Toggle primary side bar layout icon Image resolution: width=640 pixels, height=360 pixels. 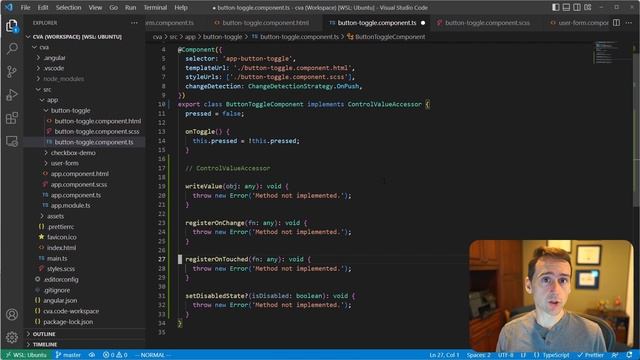[x=556, y=7]
